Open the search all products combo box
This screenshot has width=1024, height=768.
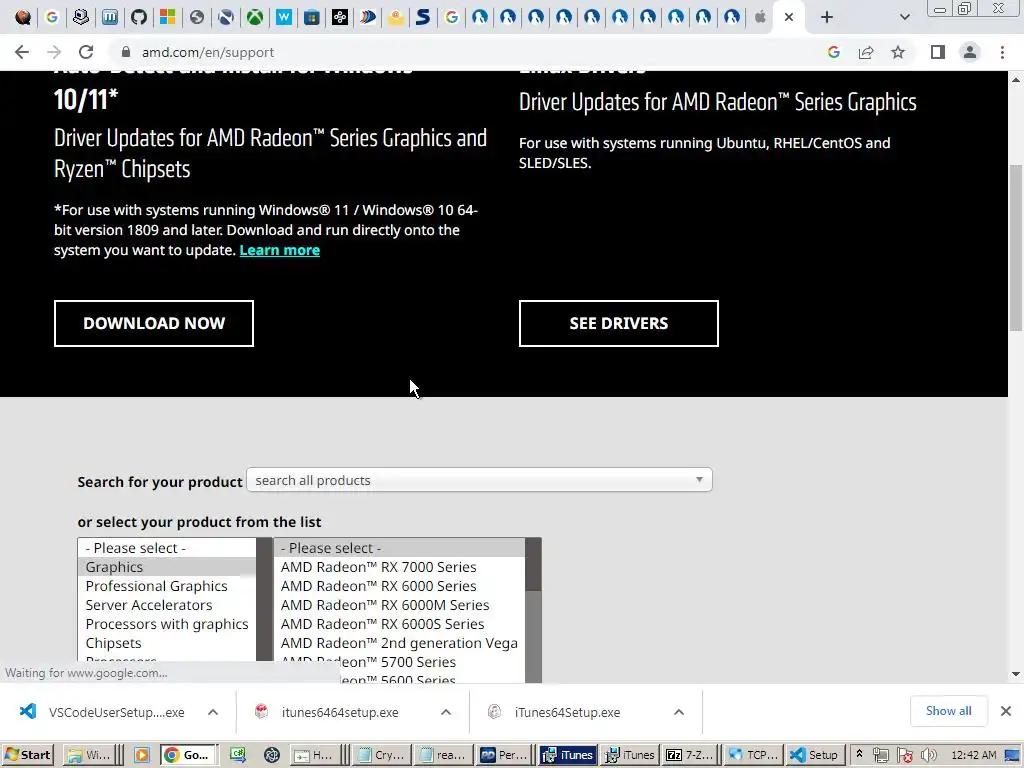click(479, 480)
